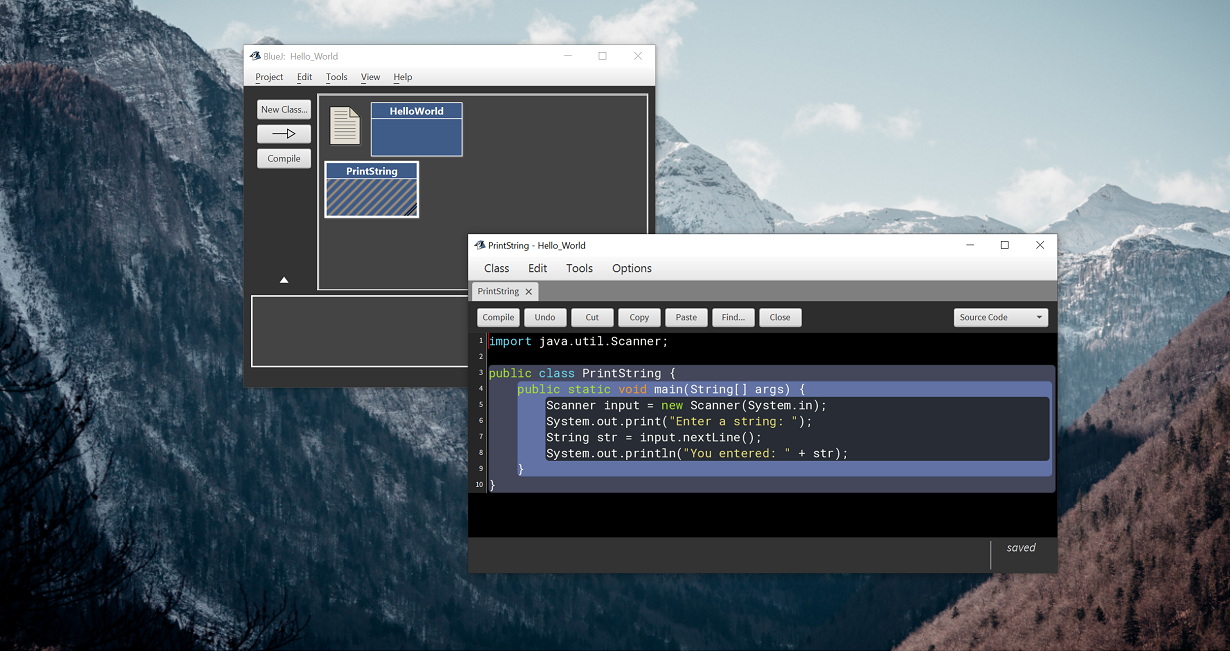The image size is (1230, 651).
Task: Open the Options menu
Action: pos(631,268)
